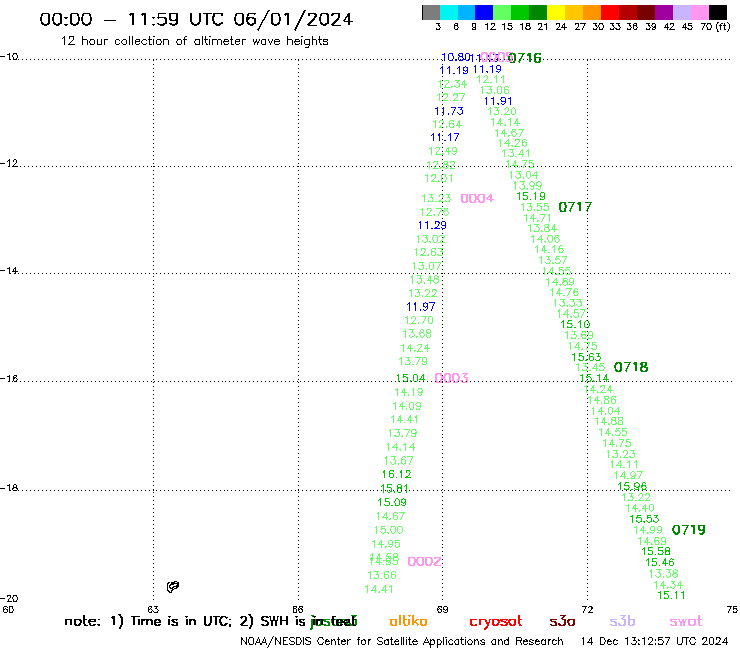The height and width of the screenshot is (650, 740).
Task: Click the wave height value 15.11
Action: 671,595
